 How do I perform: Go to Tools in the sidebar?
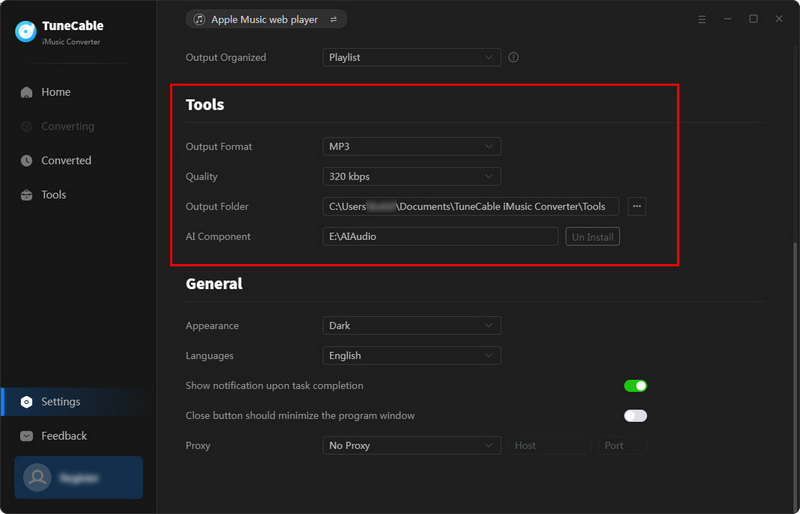click(53, 195)
